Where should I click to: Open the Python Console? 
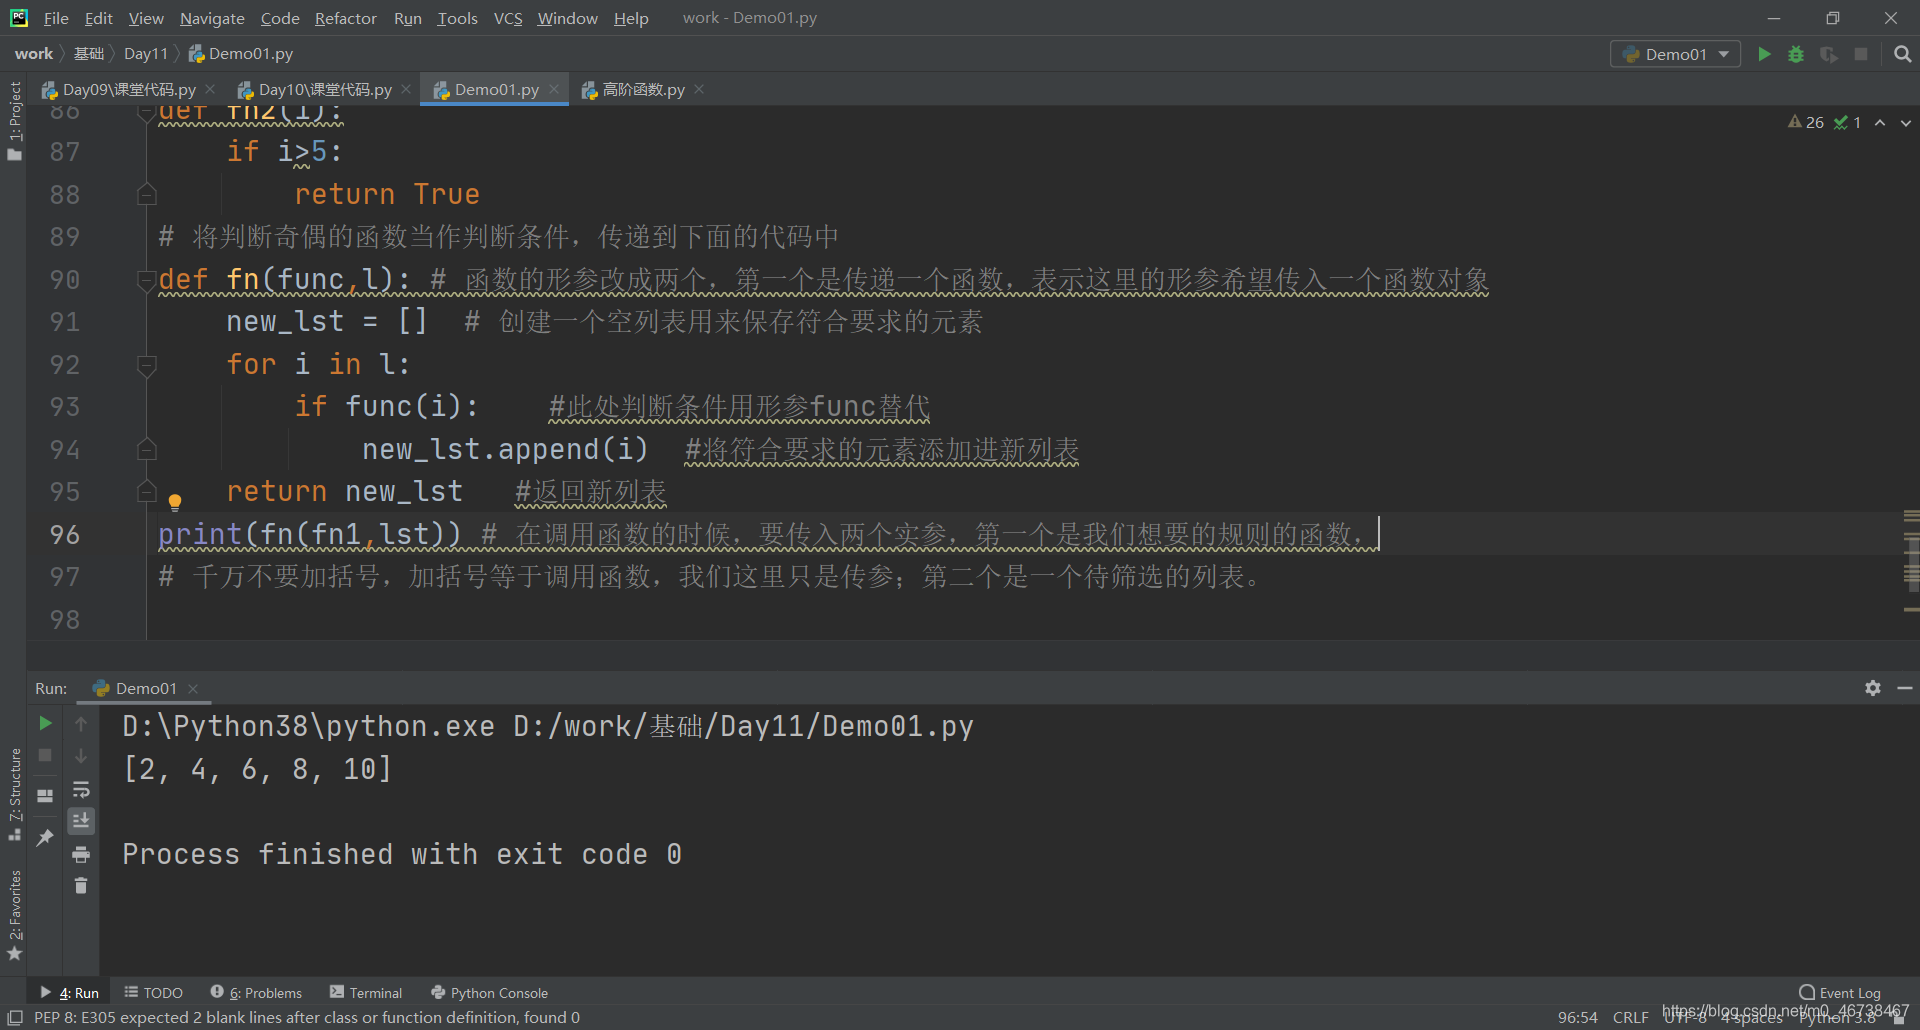489,993
